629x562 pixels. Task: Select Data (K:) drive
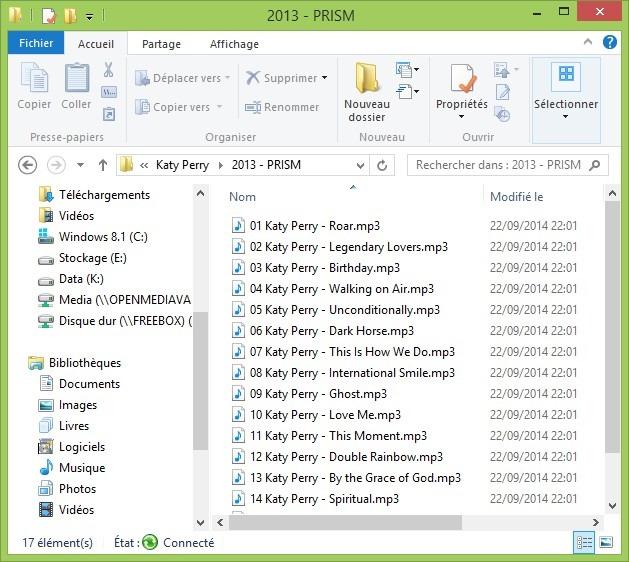71,279
